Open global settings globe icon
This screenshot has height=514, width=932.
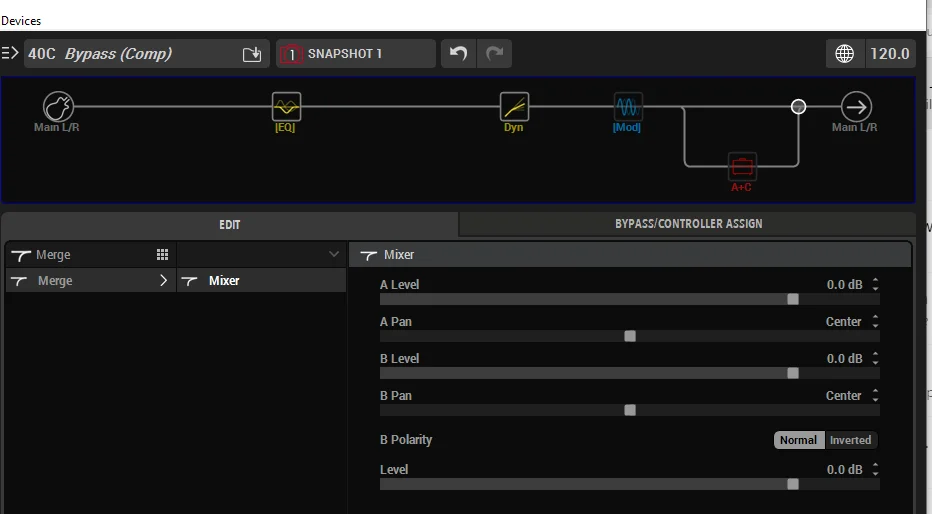click(844, 54)
